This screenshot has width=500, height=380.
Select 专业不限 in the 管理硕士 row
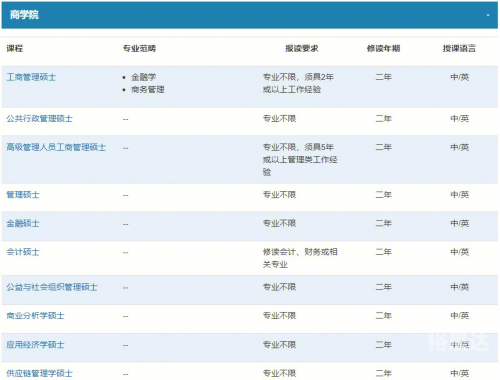pos(279,195)
